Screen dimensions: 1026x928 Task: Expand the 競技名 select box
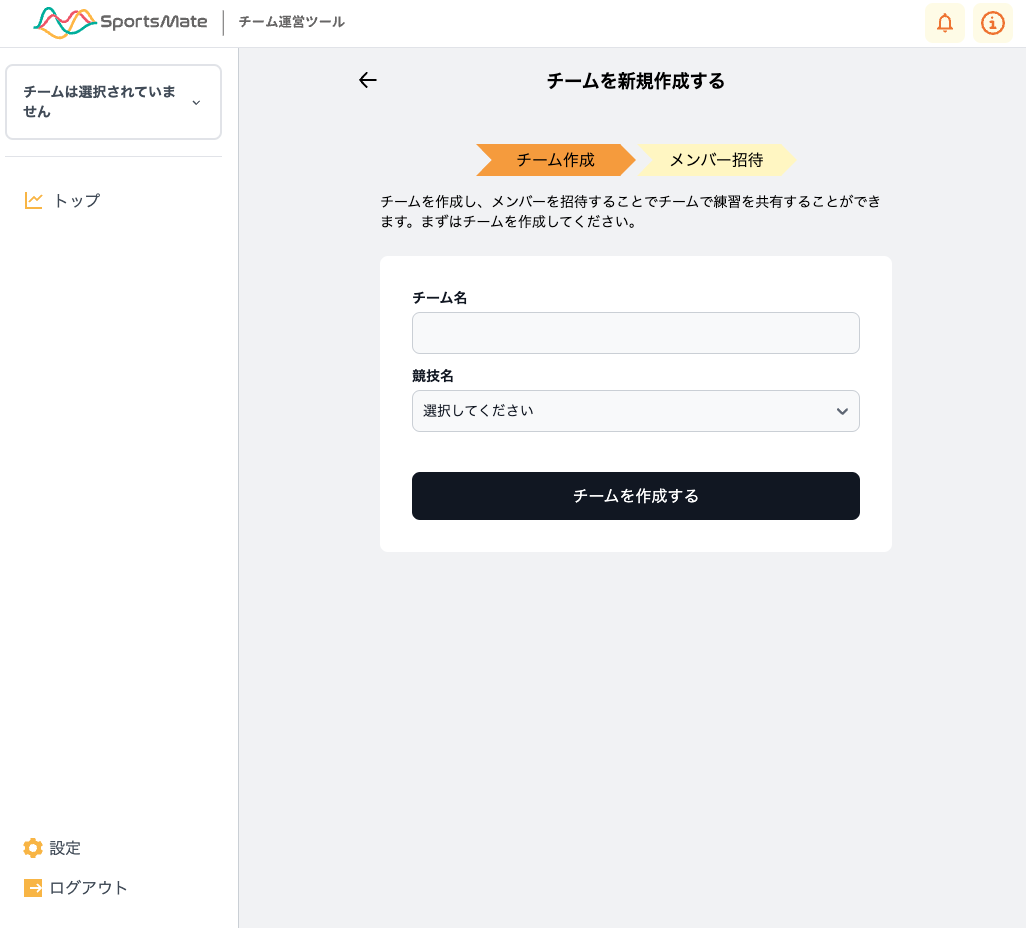coord(635,411)
